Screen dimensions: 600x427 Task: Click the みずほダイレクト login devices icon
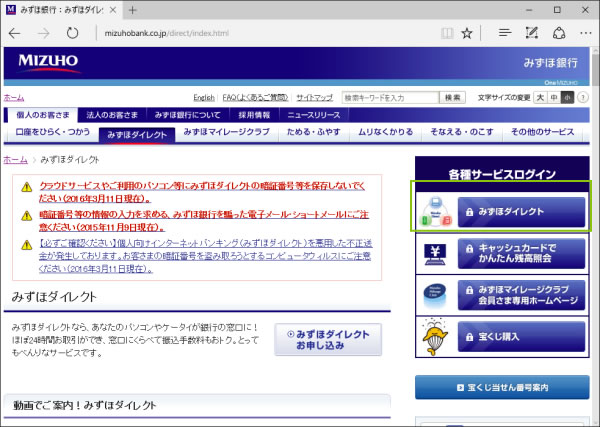tap(436, 211)
